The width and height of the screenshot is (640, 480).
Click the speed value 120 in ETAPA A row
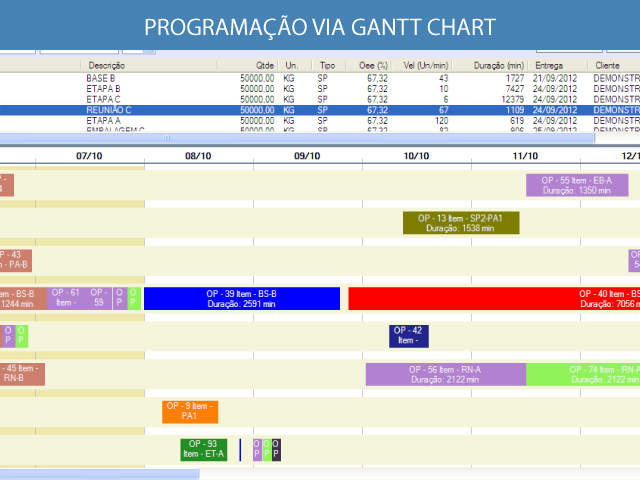click(x=441, y=121)
